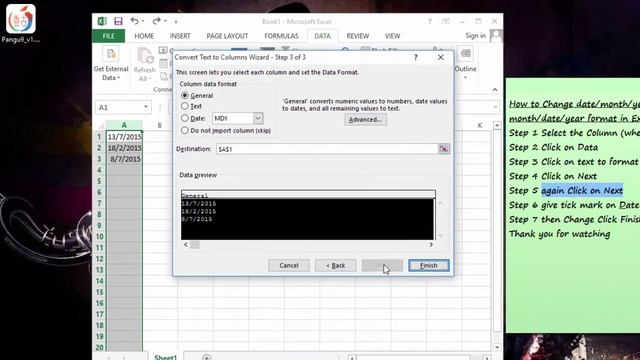Switch to the INSERT tab

click(180, 36)
